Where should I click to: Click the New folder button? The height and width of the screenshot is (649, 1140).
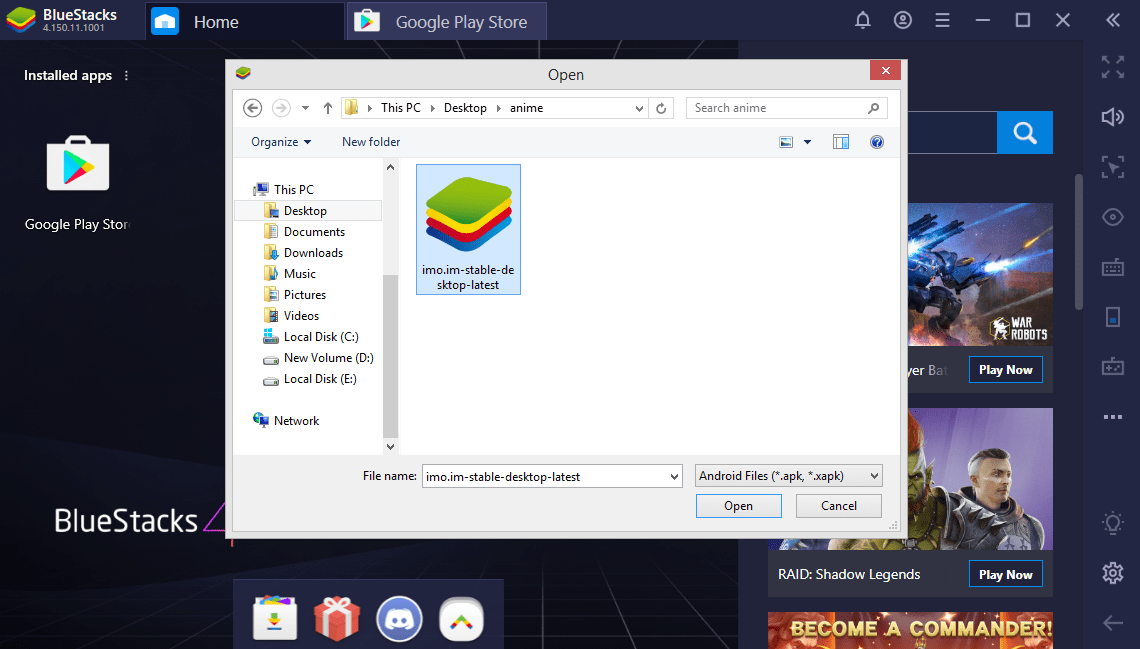tap(371, 142)
